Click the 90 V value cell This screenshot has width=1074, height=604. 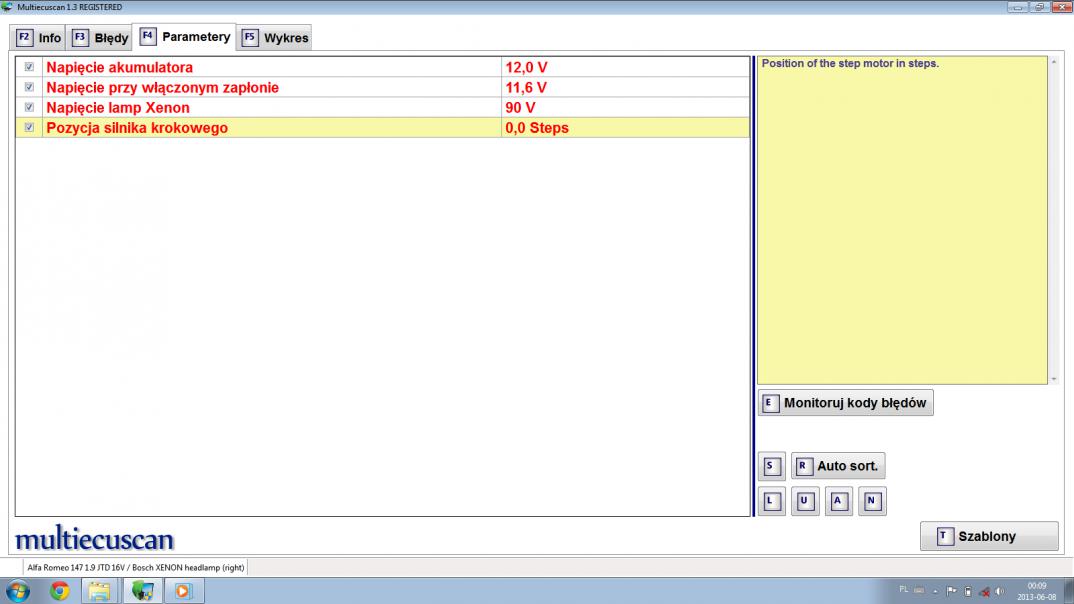625,108
